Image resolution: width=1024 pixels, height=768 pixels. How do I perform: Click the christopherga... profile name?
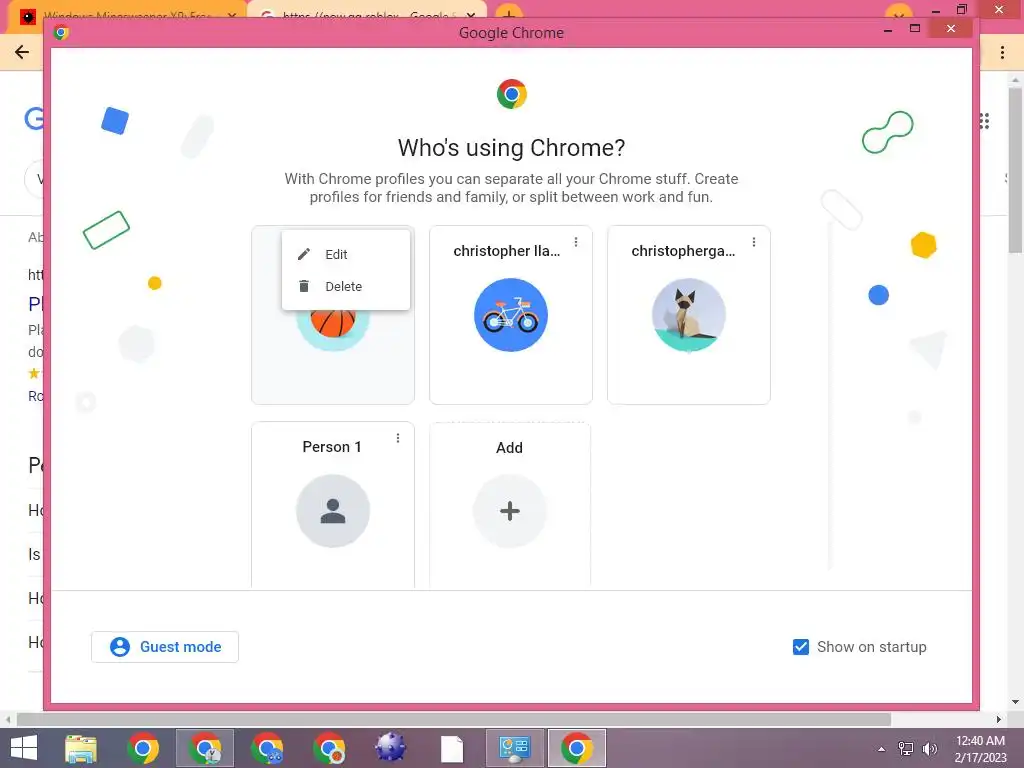point(683,251)
